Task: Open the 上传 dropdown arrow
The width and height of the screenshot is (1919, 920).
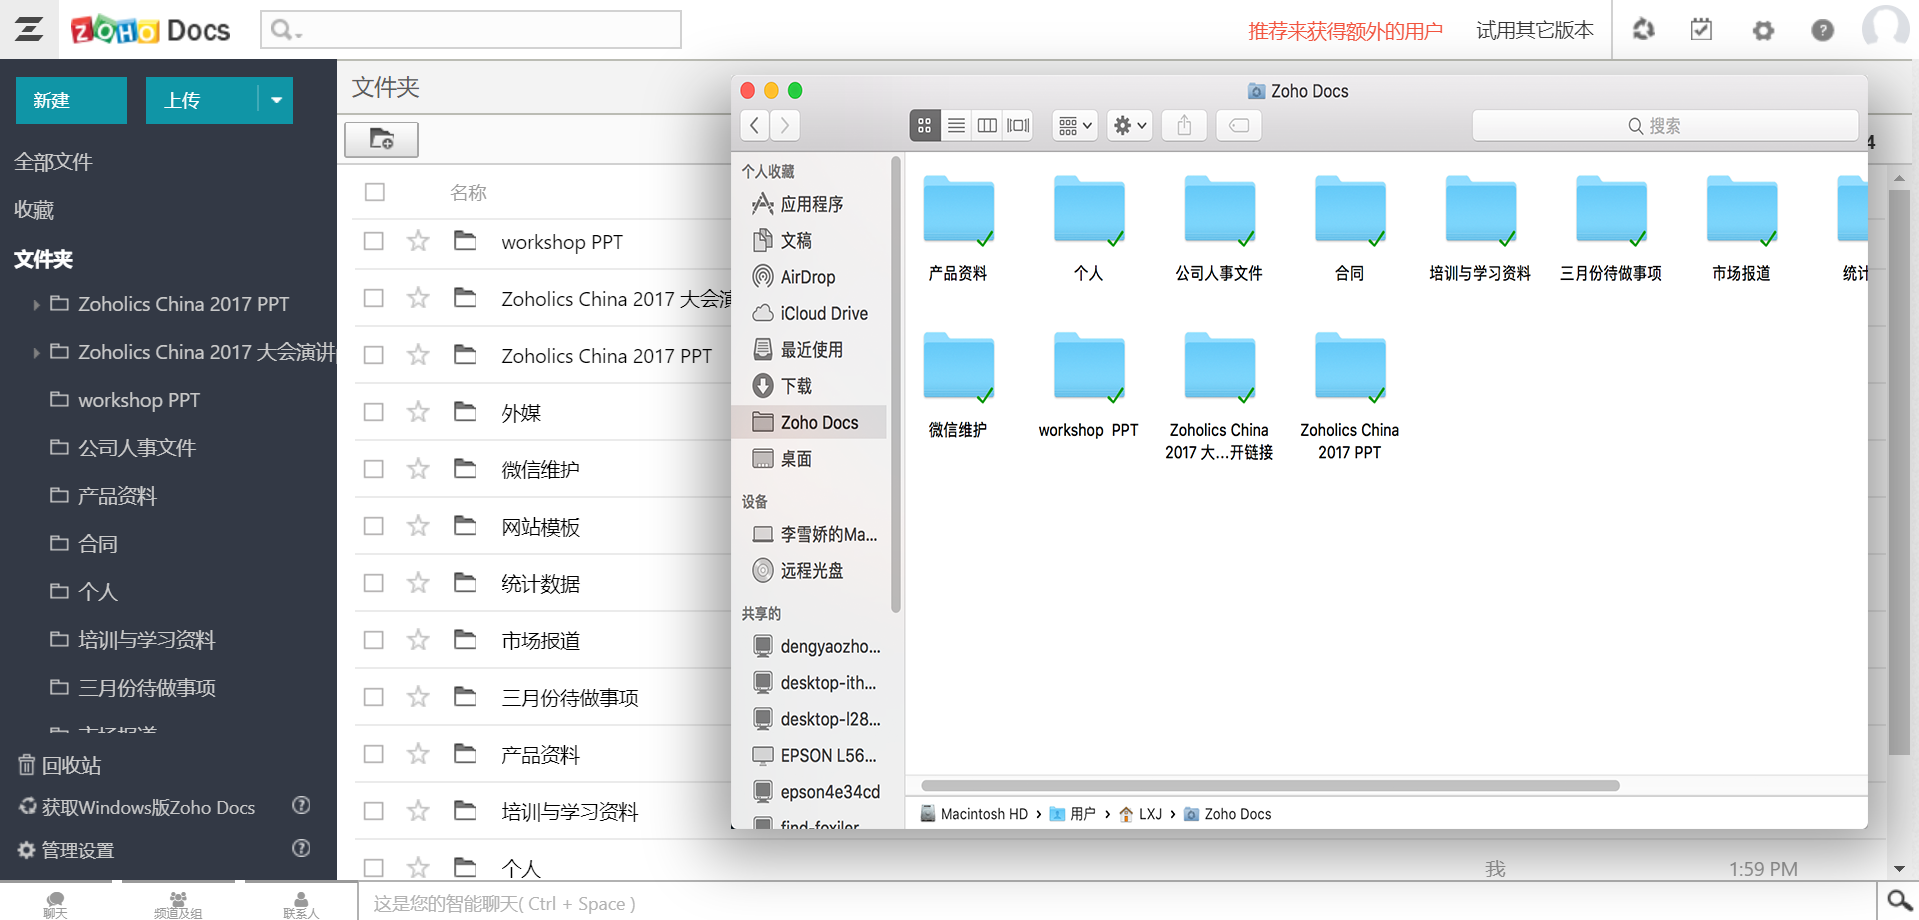Action: point(276,100)
